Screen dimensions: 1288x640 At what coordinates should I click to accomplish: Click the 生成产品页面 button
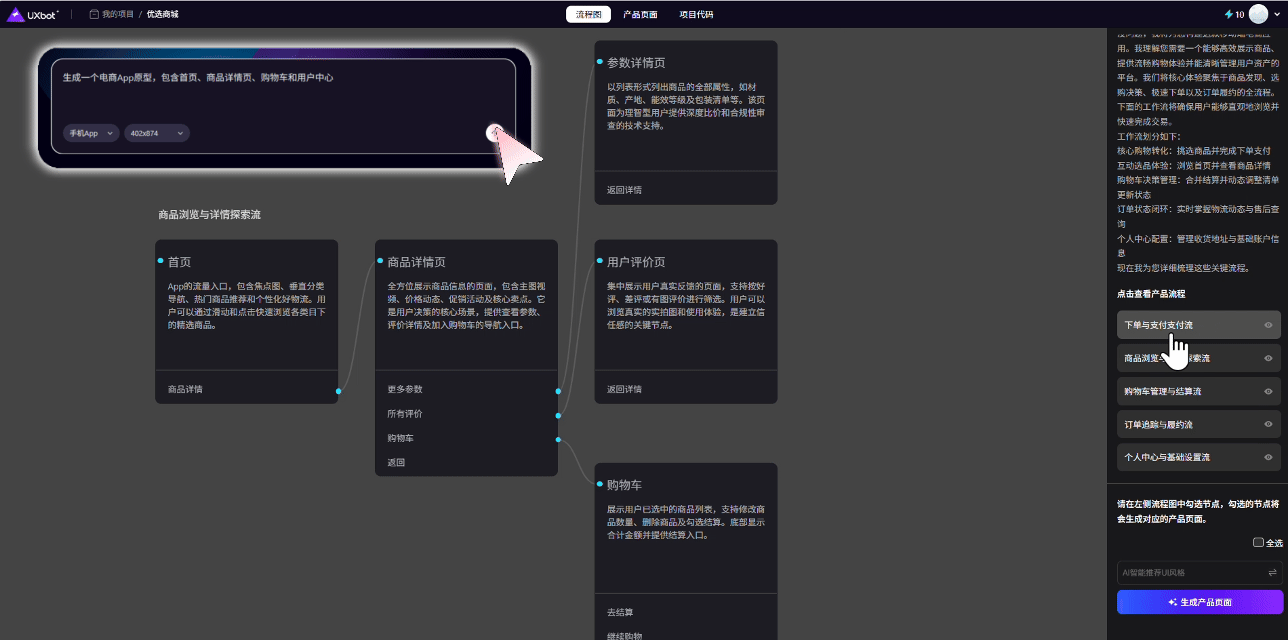pyautogui.click(x=1199, y=601)
